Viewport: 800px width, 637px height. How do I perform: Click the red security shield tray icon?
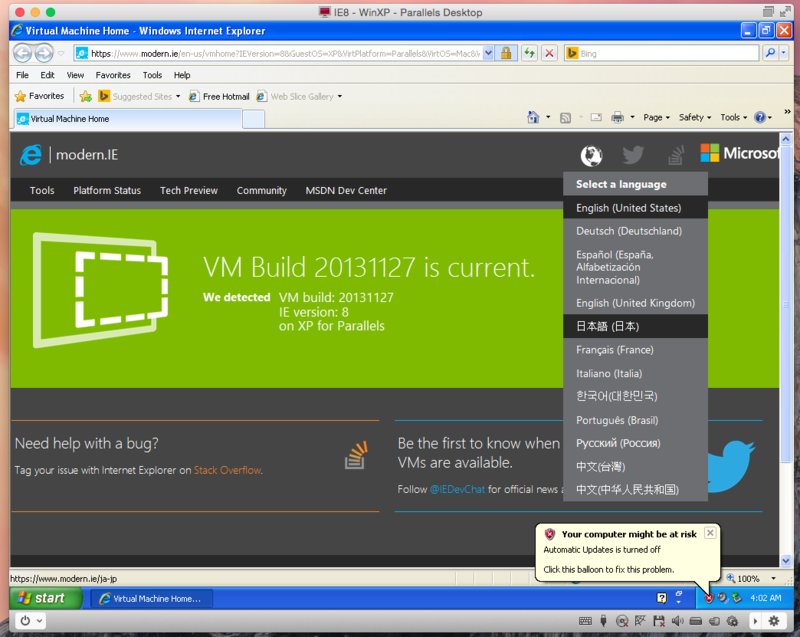click(x=708, y=598)
